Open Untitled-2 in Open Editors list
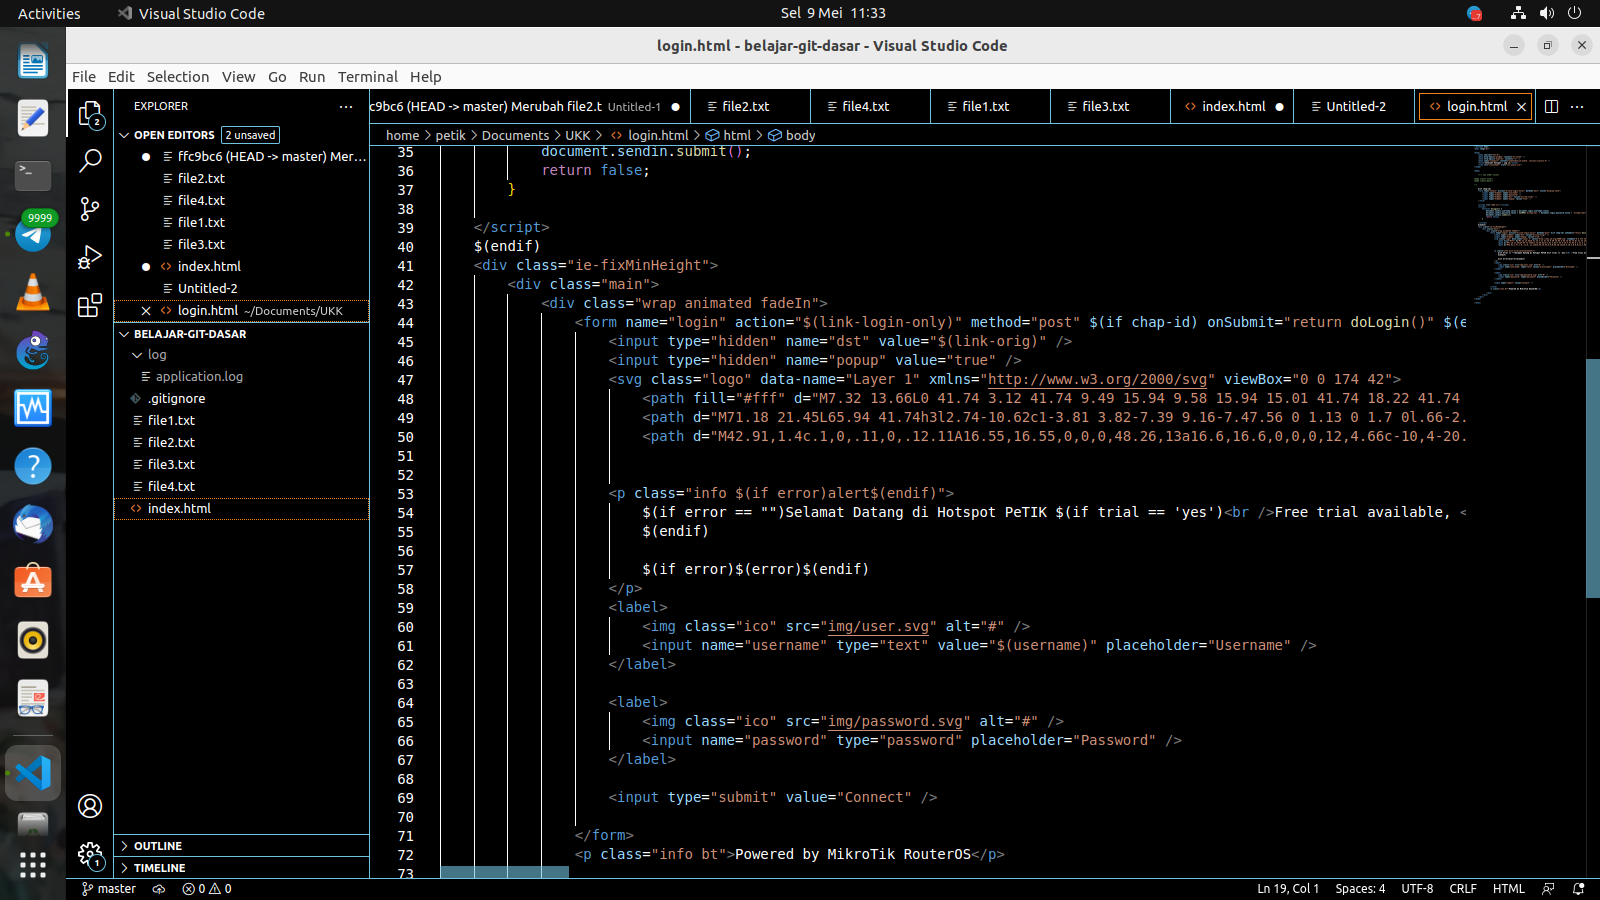This screenshot has height=900, width=1600. (x=241, y=289)
